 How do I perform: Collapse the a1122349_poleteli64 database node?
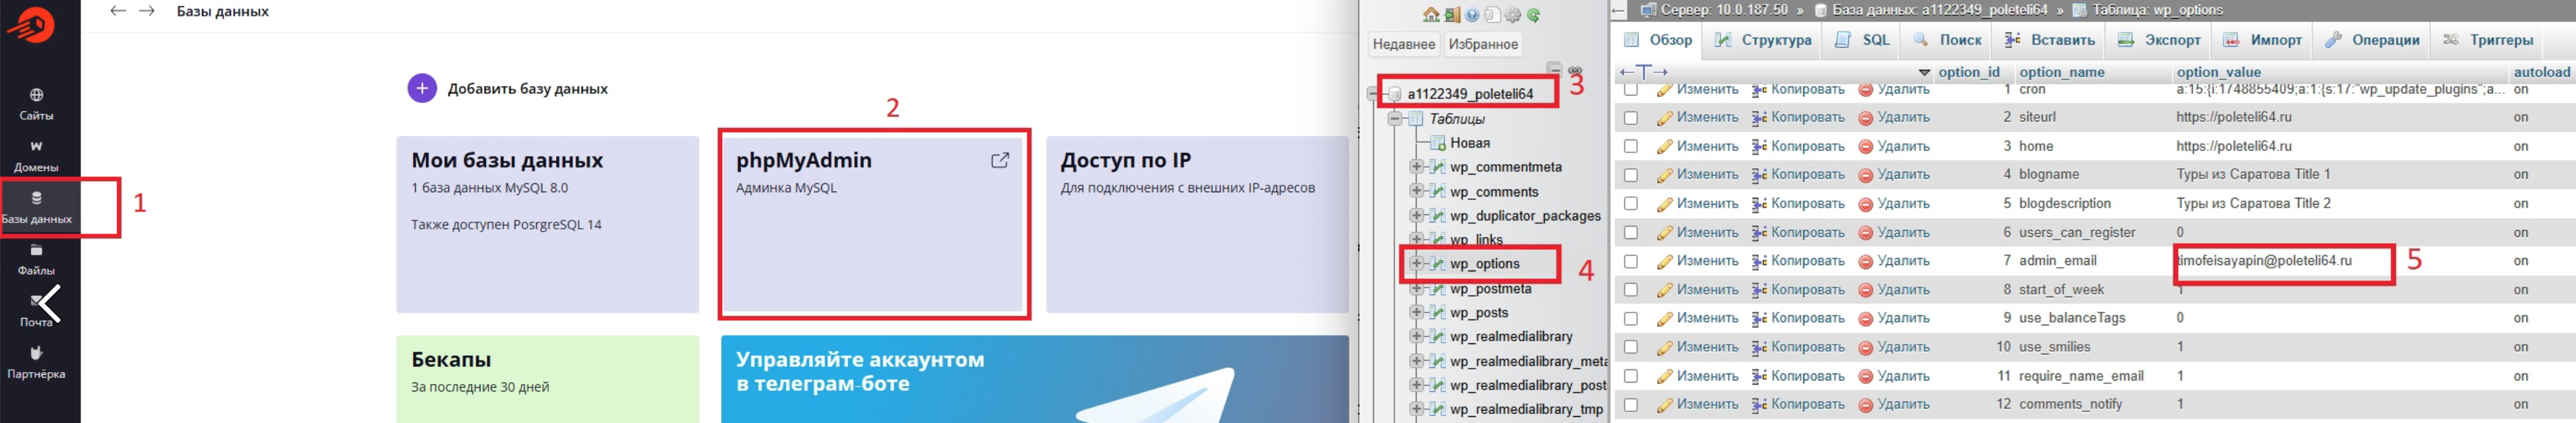(x=1374, y=94)
